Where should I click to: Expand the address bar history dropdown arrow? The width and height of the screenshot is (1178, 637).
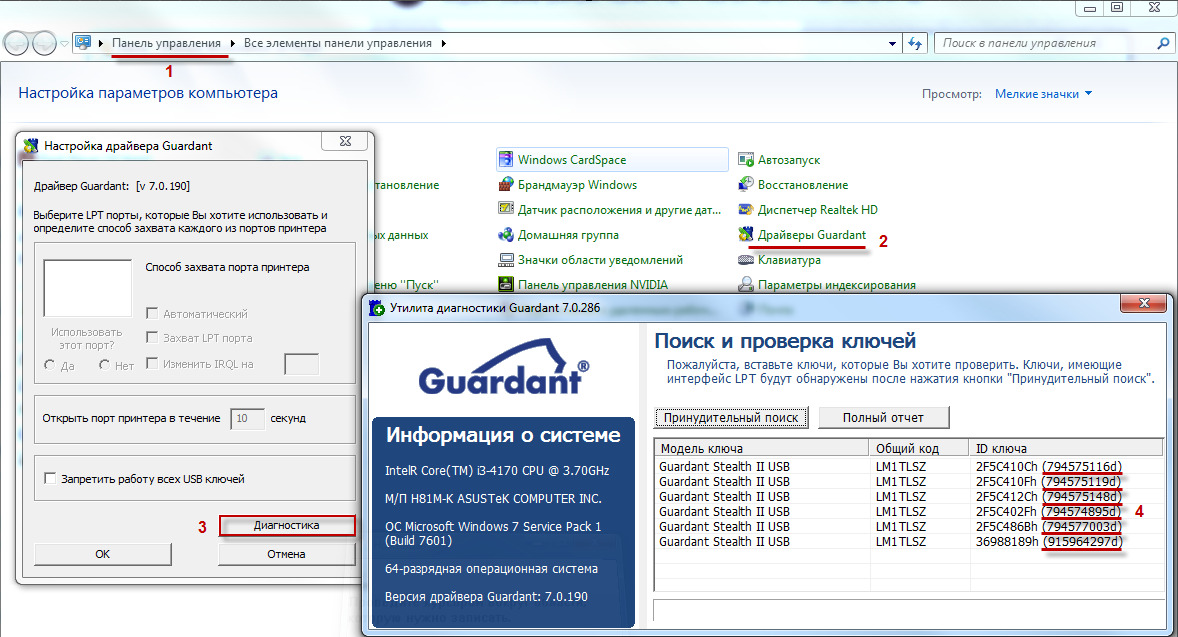(x=892, y=44)
